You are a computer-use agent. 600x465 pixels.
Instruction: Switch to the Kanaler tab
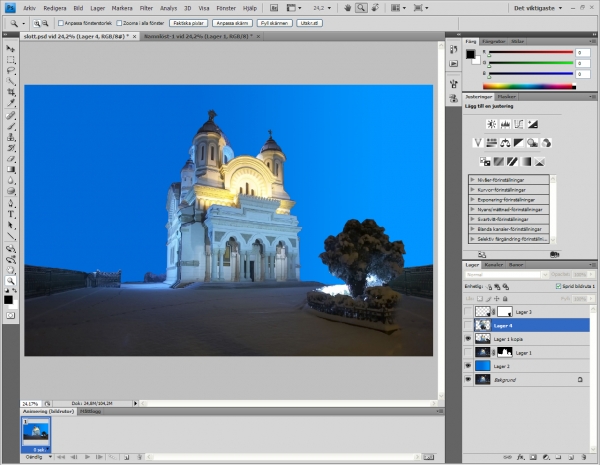point(494,264)
